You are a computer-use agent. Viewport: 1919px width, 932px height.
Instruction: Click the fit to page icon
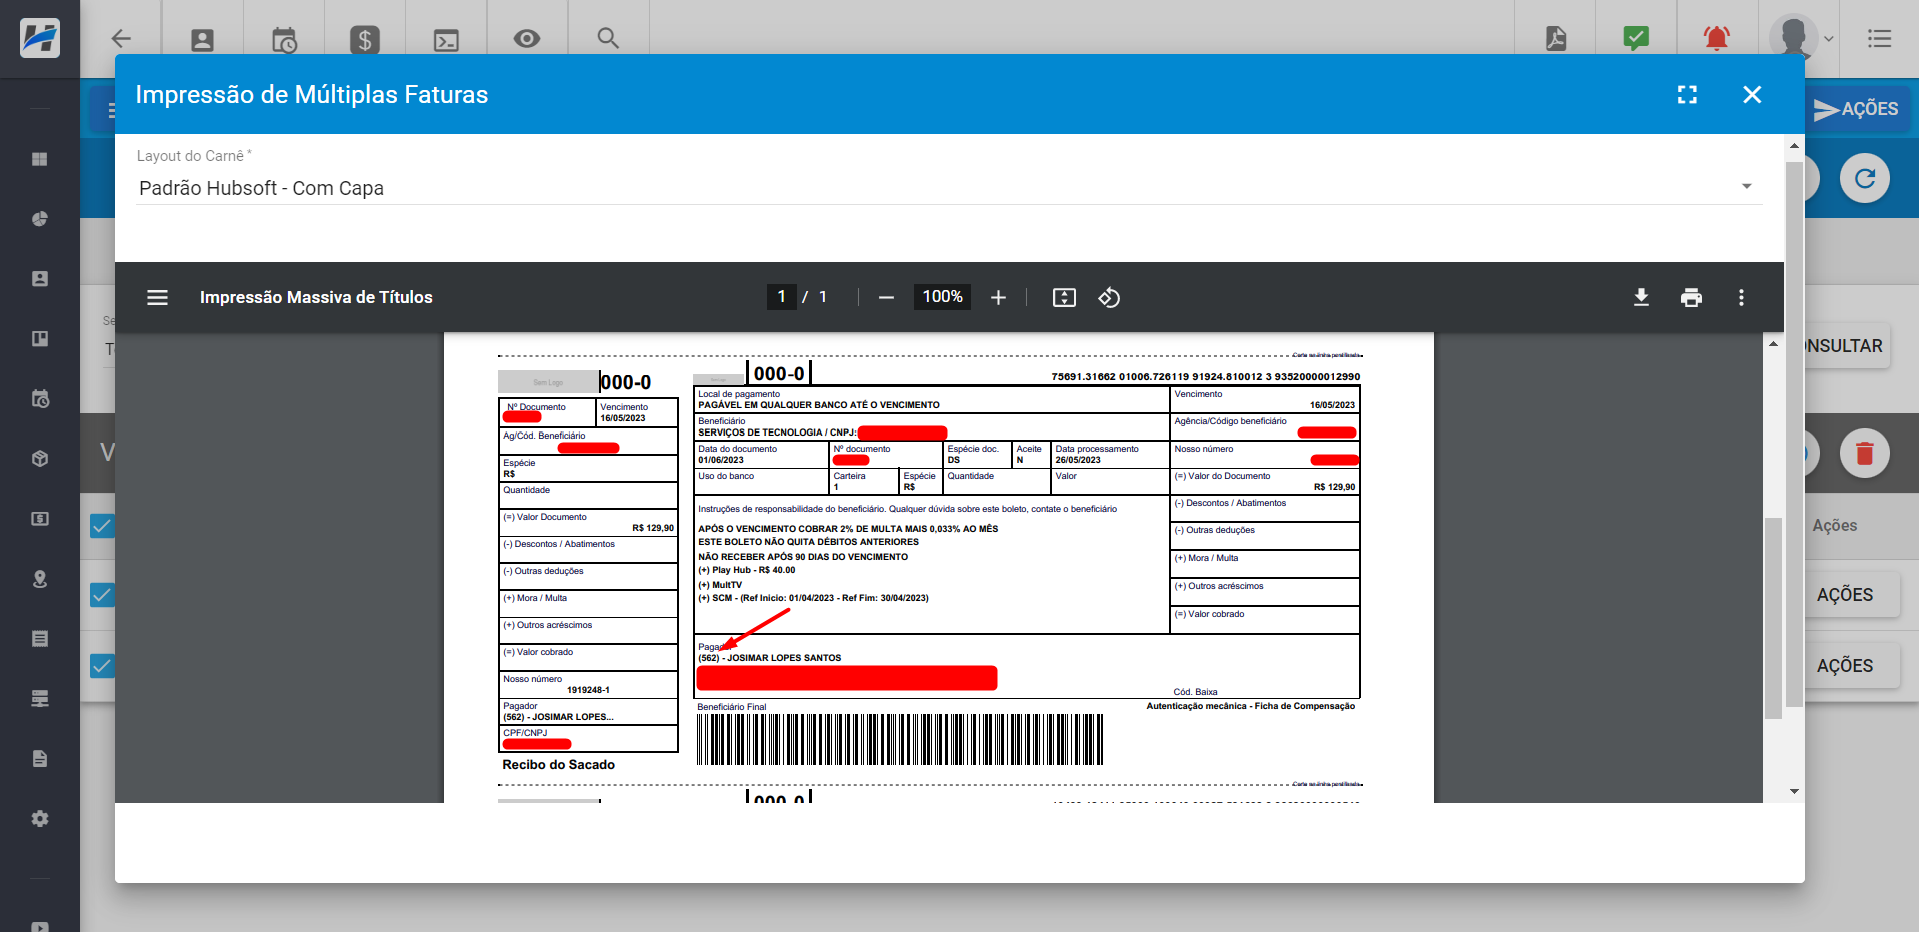click(1064, 297)
